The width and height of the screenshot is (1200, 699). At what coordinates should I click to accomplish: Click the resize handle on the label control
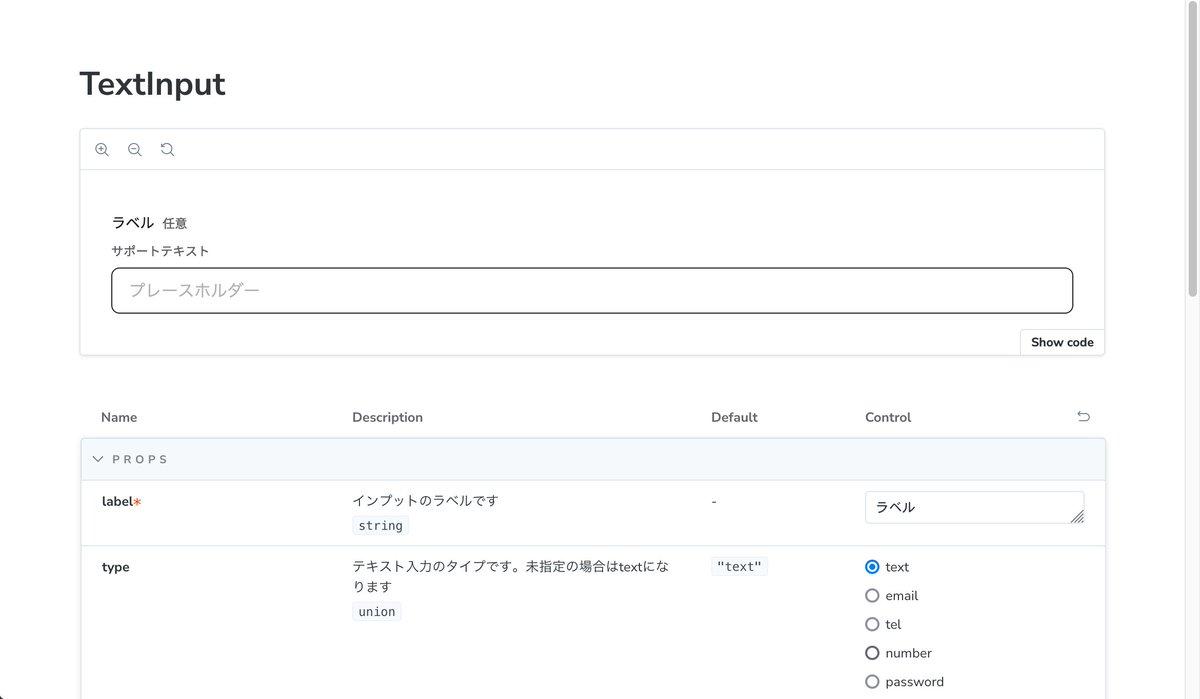(1078, 519)
